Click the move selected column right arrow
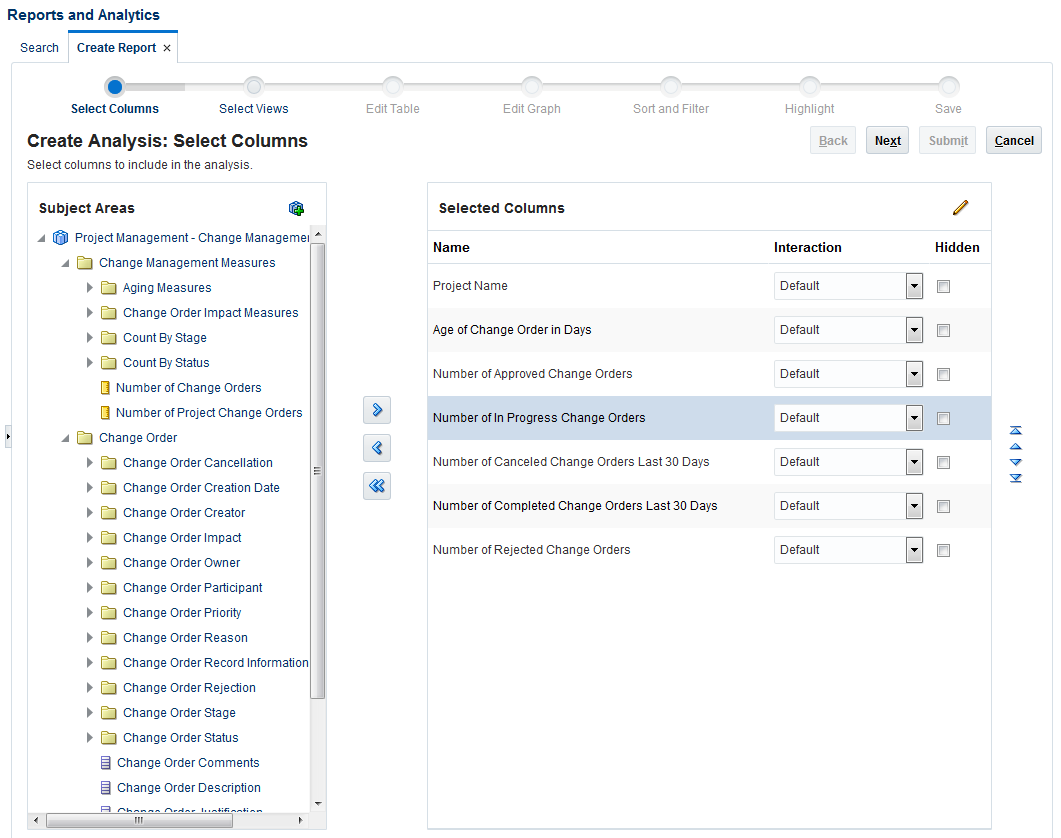 point(377,410)
